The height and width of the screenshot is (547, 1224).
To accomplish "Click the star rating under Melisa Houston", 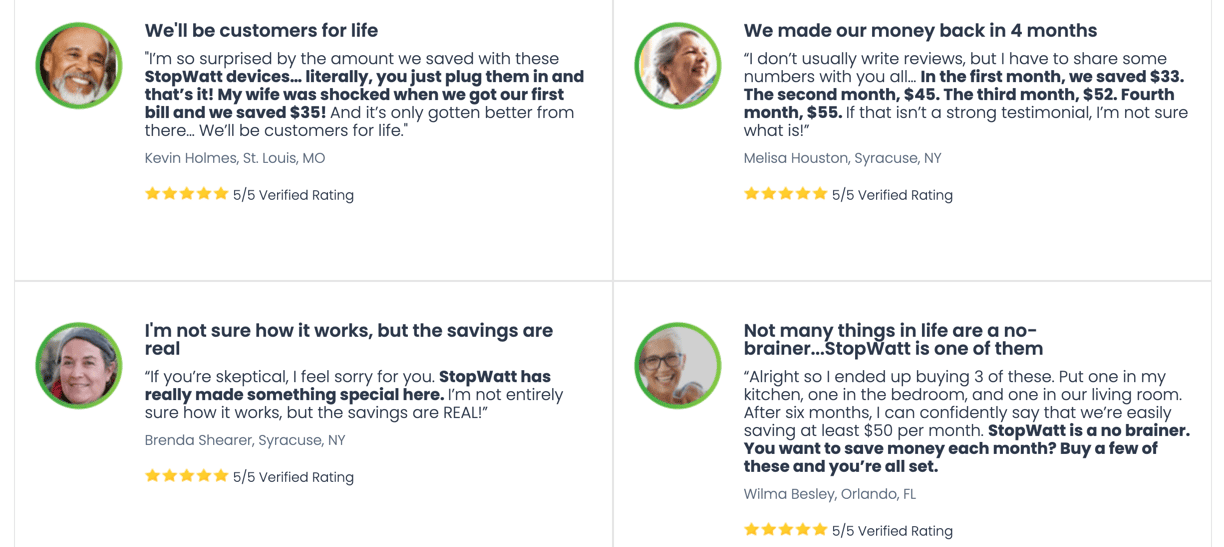I will pos(786,194).
